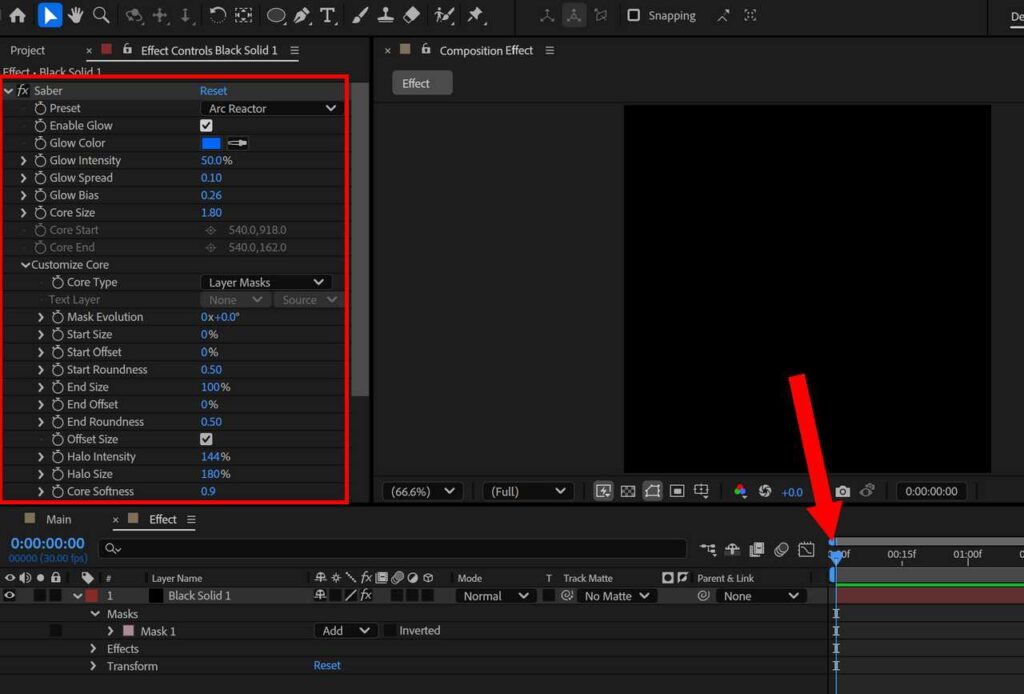Select the Zoom magnifier tool
This screenshot has width=1024, height=694.
[101, 15]
